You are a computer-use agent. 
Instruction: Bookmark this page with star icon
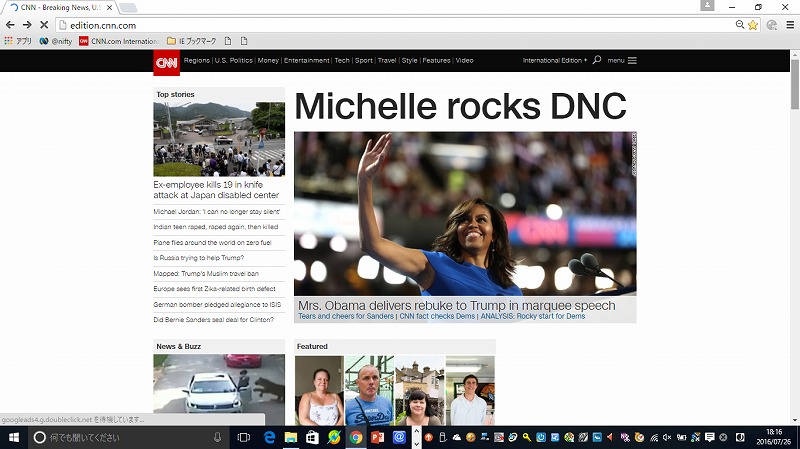click(x=753, y=25)
